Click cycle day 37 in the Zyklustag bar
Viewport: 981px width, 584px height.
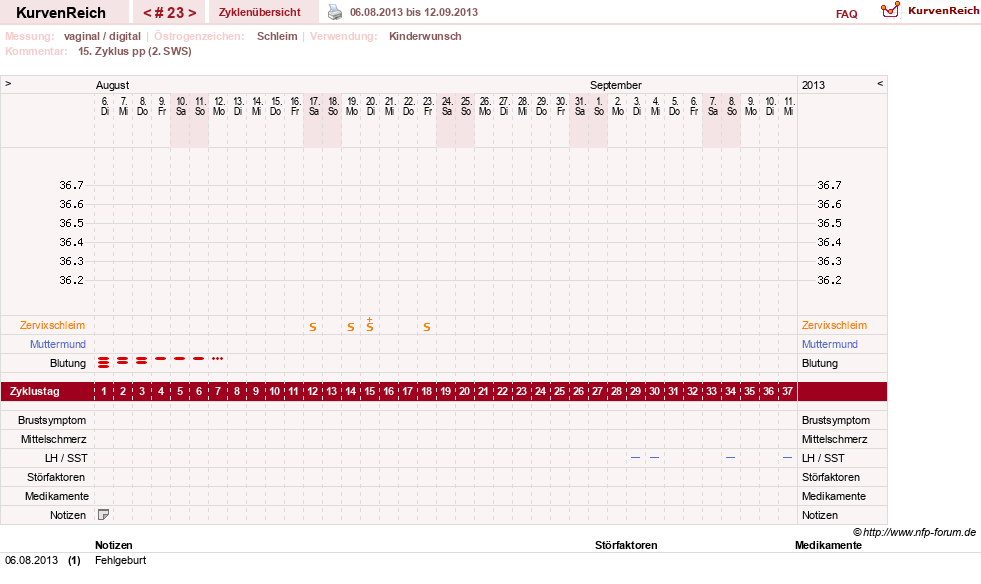click(x=788, y=391)
